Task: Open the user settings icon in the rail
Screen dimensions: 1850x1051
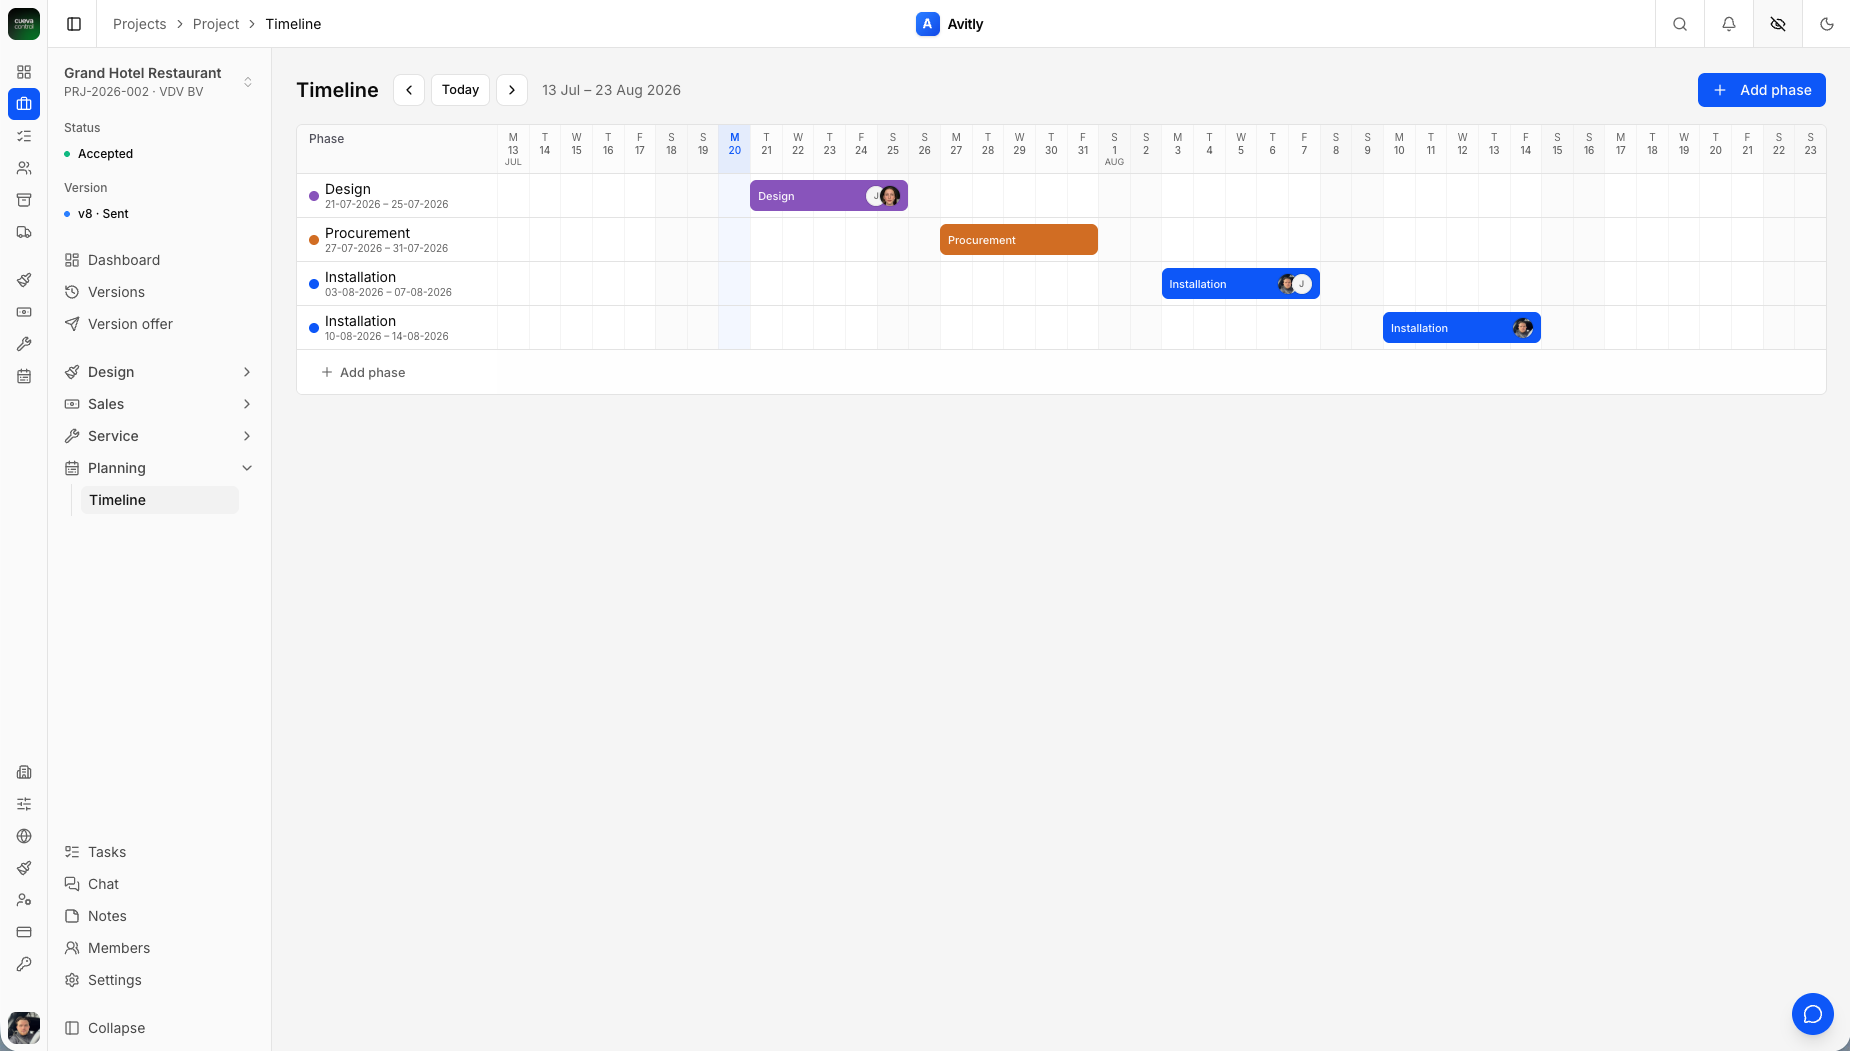Action: [x=24, y=900]
